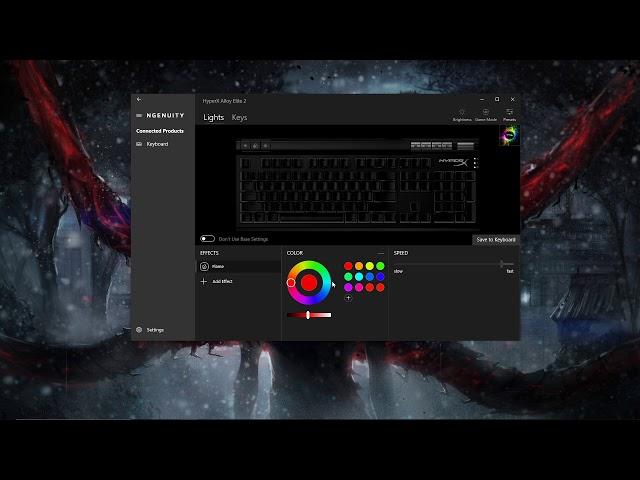The width and height of the screenshot is (640, 480).
Task: Click the Add effect plus icon
Action: pos(204,281)
